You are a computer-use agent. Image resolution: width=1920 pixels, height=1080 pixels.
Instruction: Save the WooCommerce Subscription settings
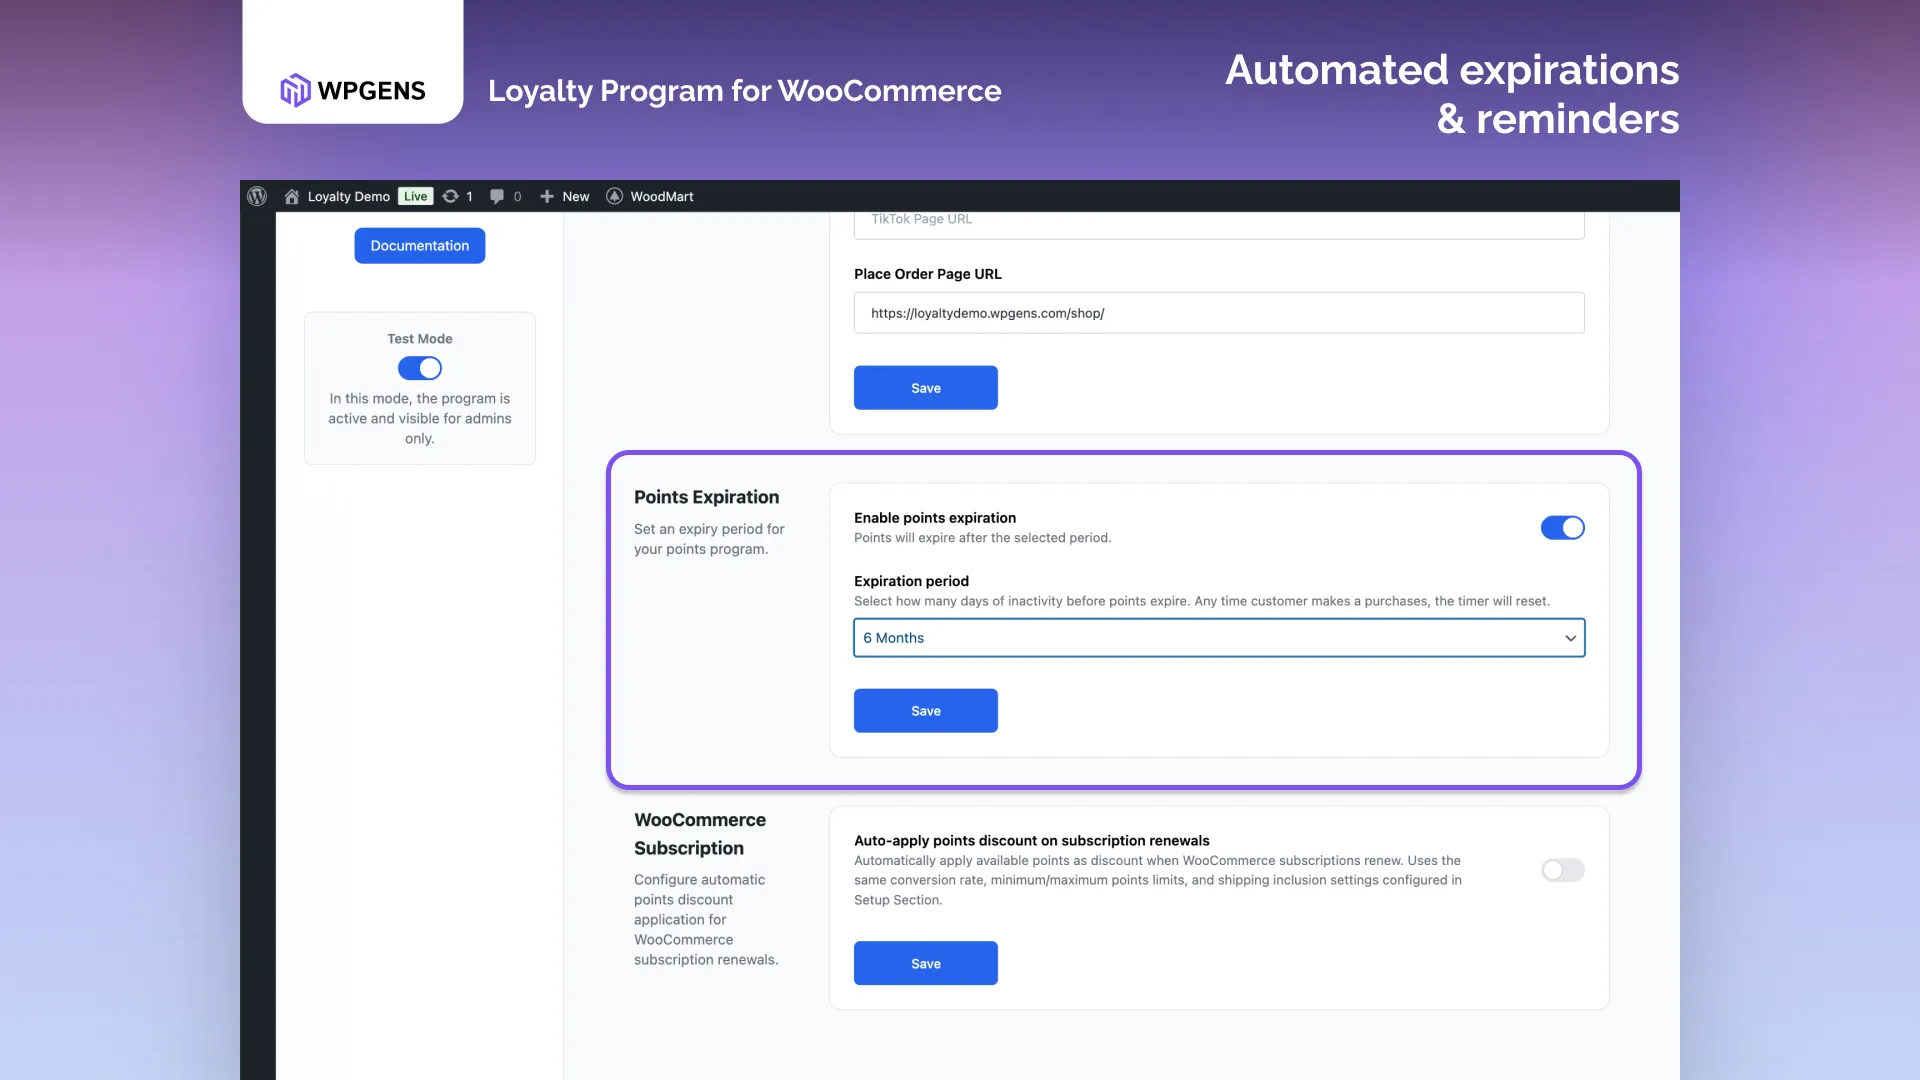[x=925, y=963]
